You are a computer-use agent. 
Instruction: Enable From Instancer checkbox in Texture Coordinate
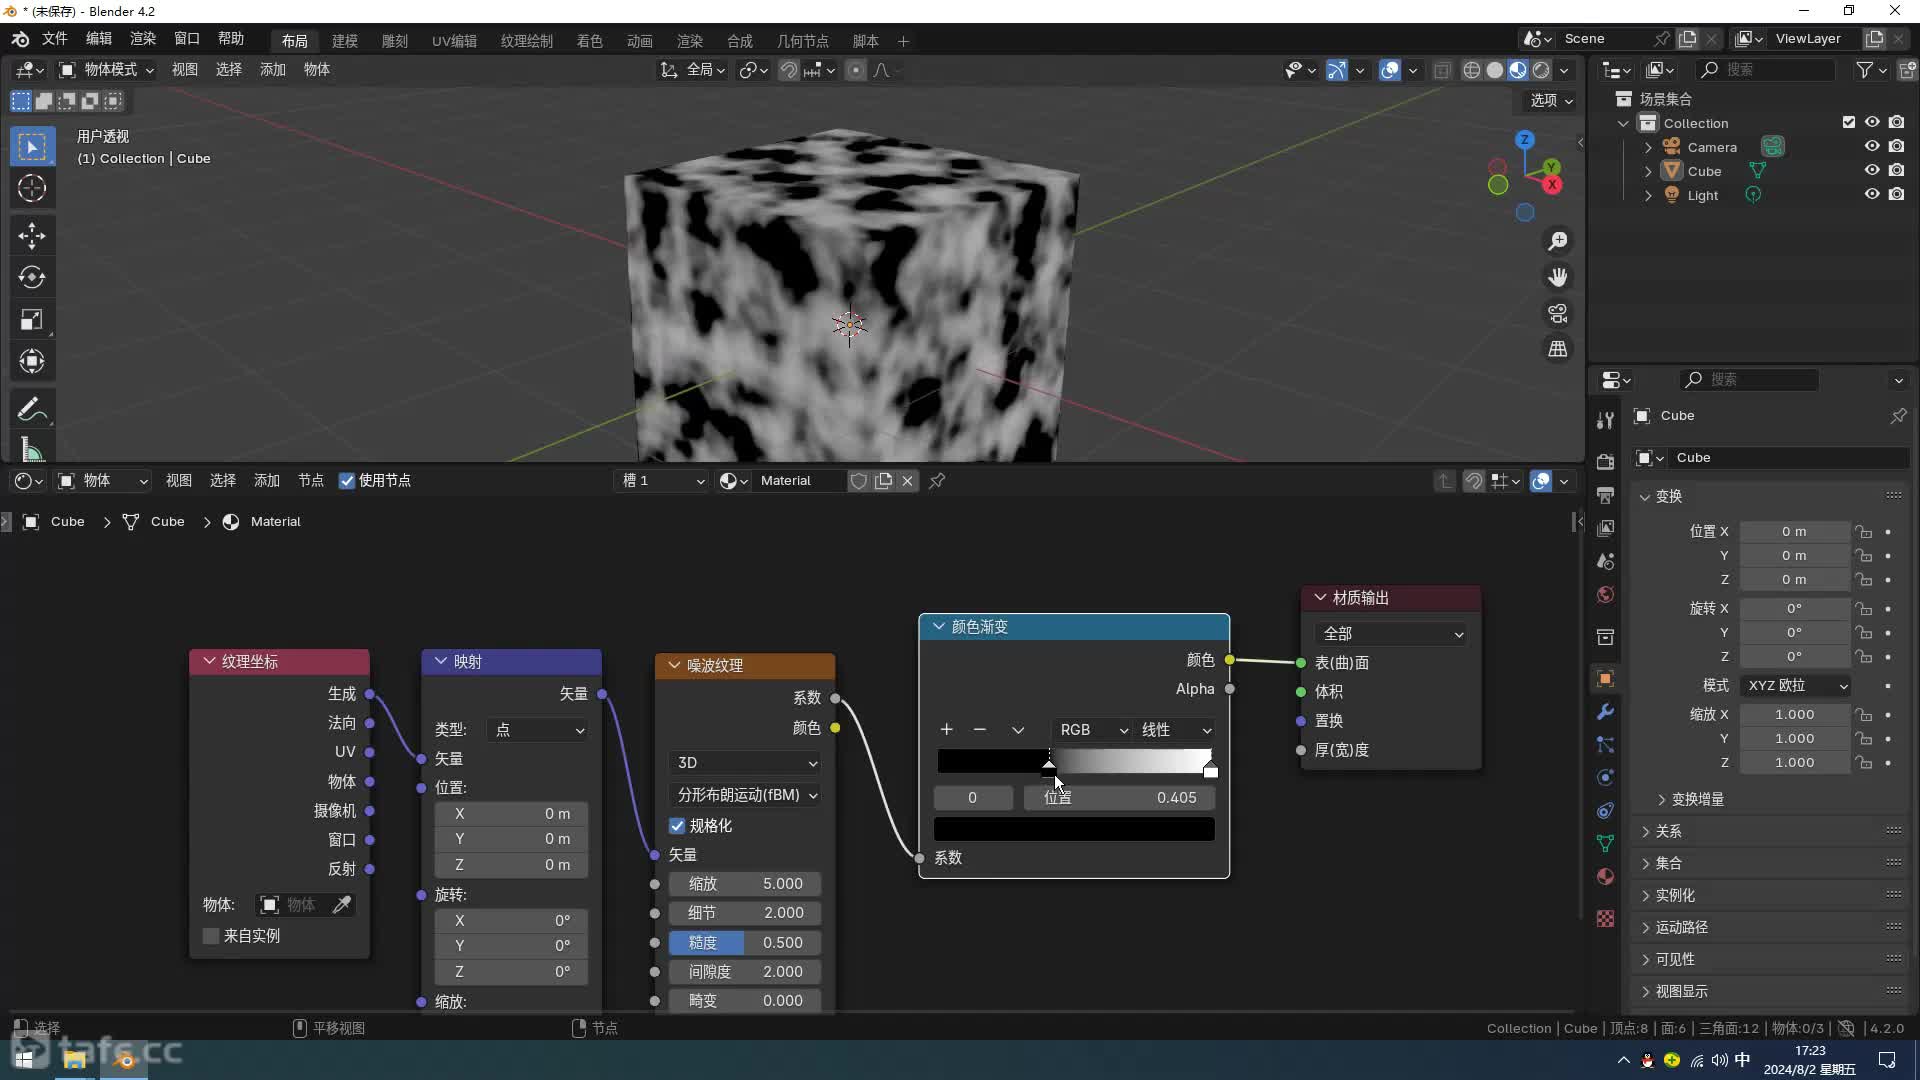click(x=211, y=936)
